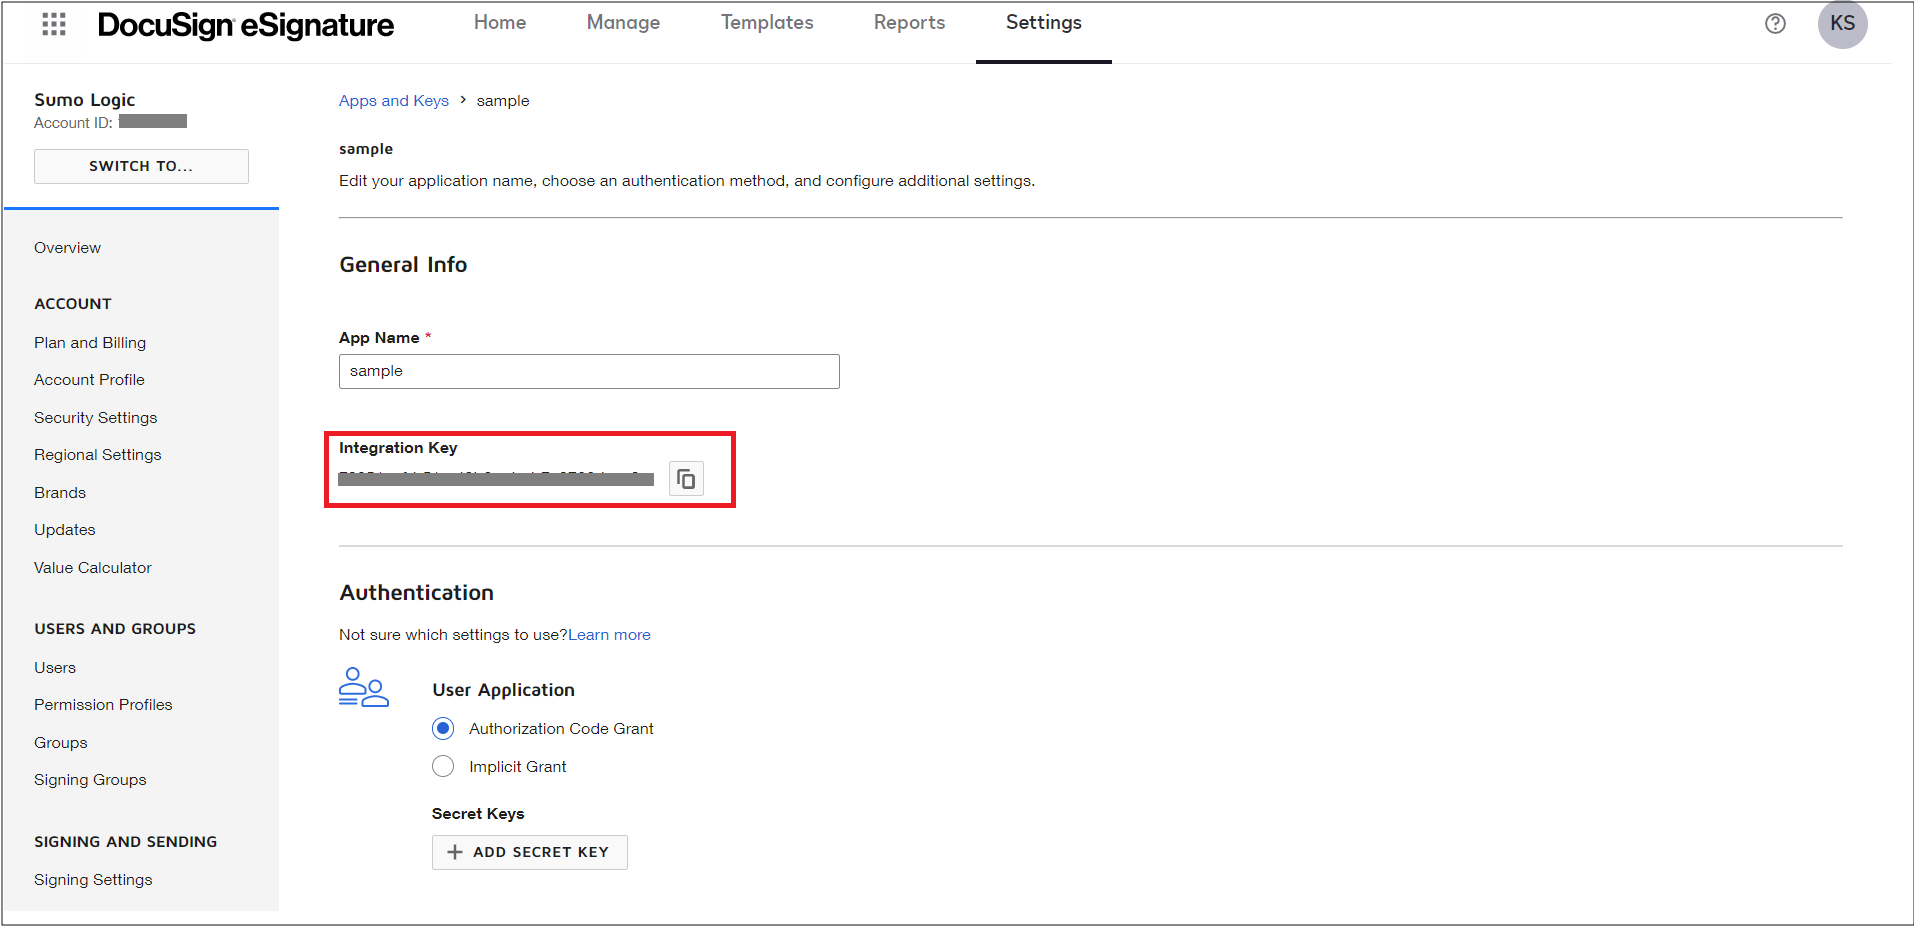Click the DocuSign eSignature logo

click(245, 25)
